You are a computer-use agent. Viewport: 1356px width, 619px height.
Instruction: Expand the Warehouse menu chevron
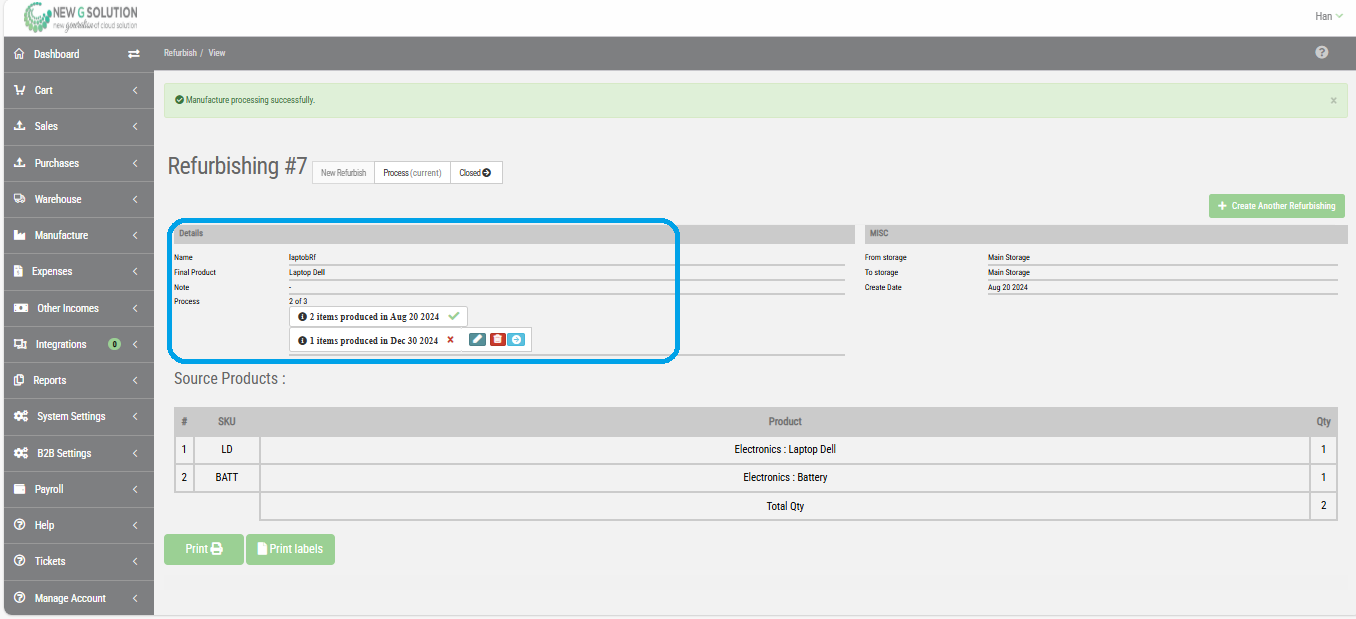135,199
